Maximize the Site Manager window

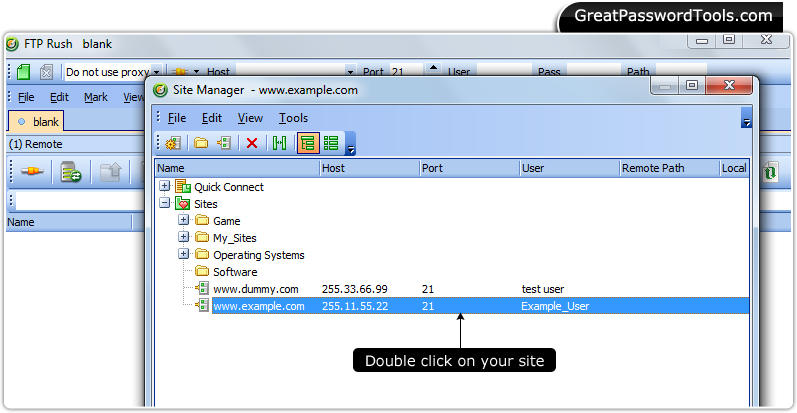click(692, 85)
